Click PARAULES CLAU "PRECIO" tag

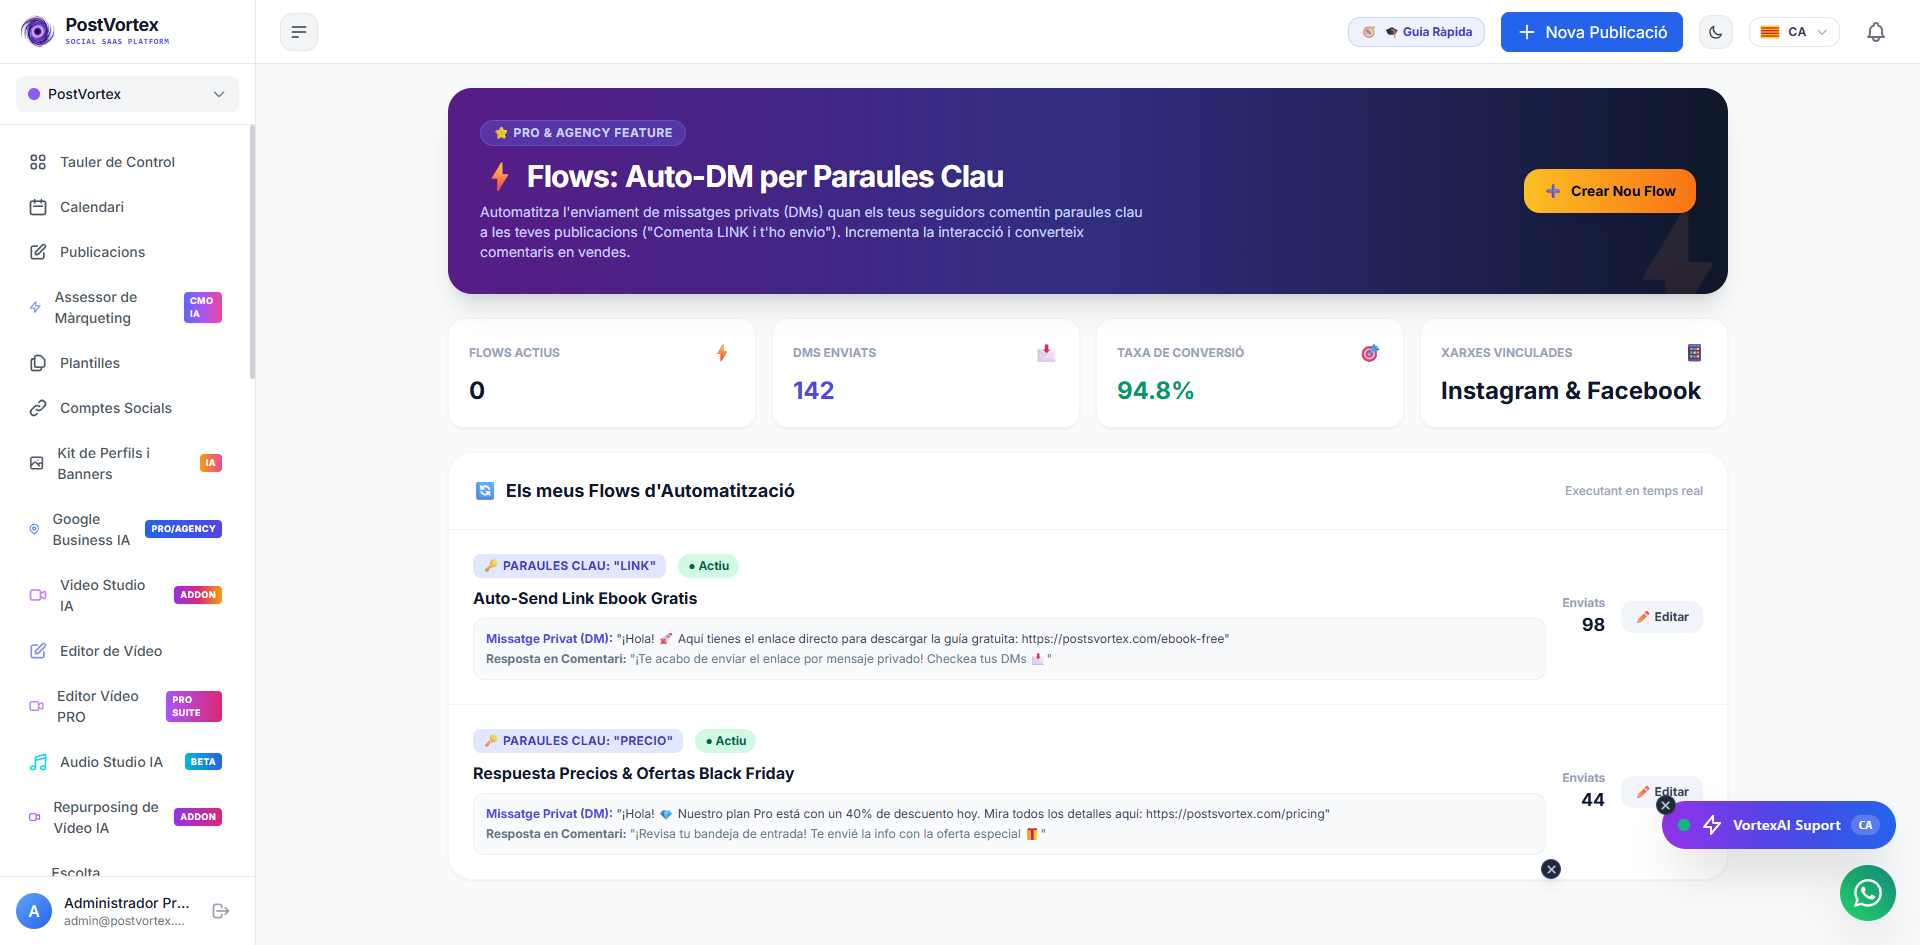click(578, 741)
